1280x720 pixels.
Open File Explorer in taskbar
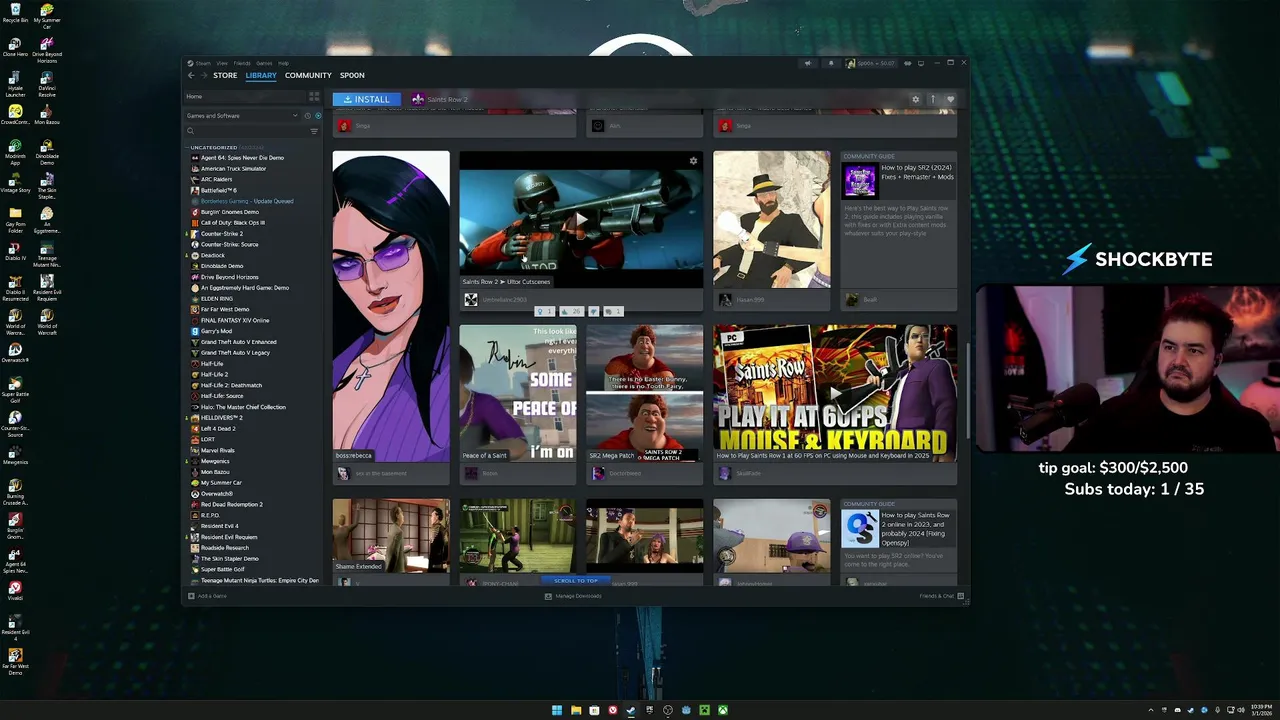tap(576, 710)
